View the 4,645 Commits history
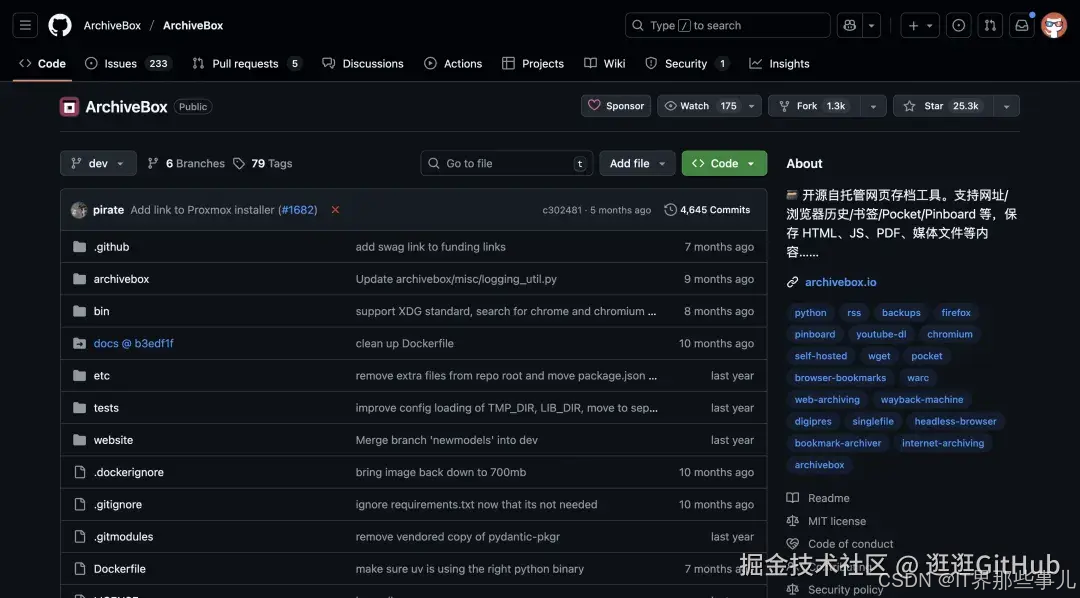Viewport: 1080px width, 598px height. pyautogui.click(x=707, y=209)
